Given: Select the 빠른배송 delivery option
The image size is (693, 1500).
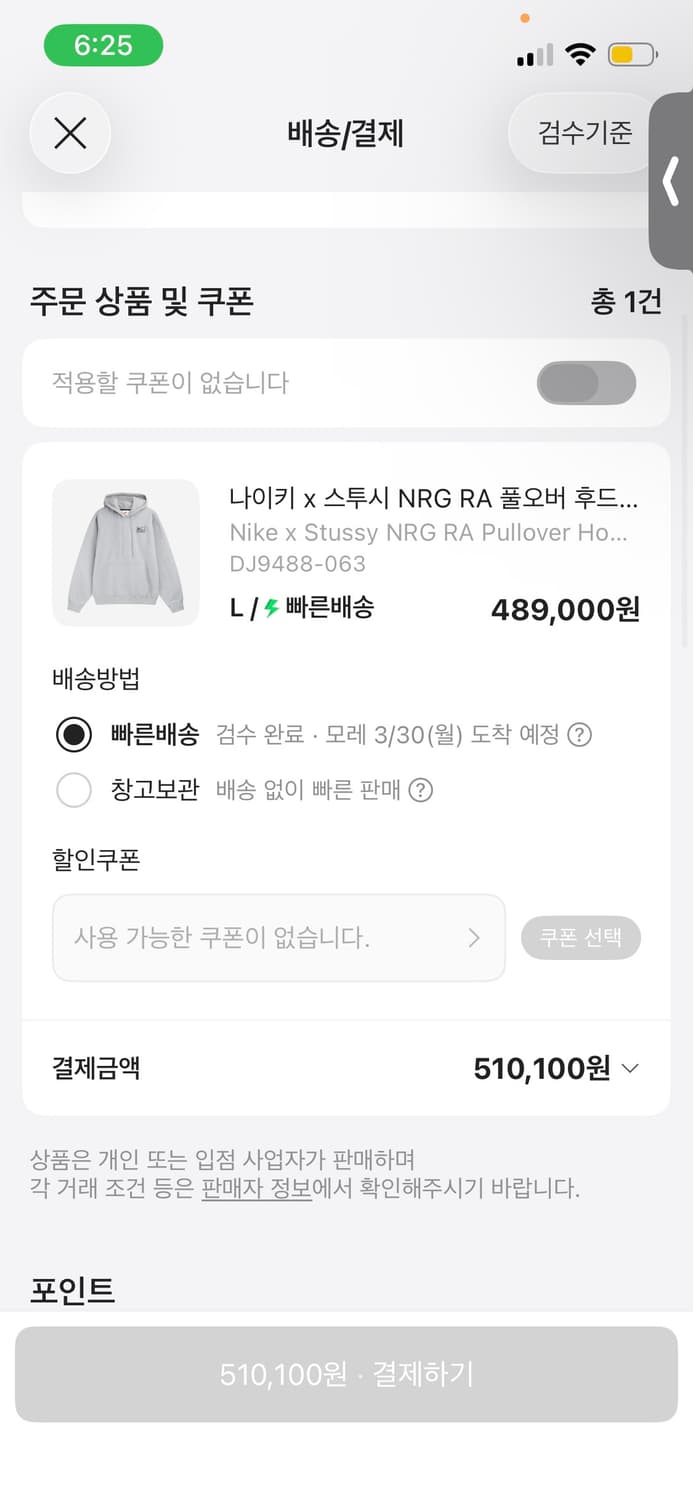Looking at the screenshot, I should click(x=74, y=733).
